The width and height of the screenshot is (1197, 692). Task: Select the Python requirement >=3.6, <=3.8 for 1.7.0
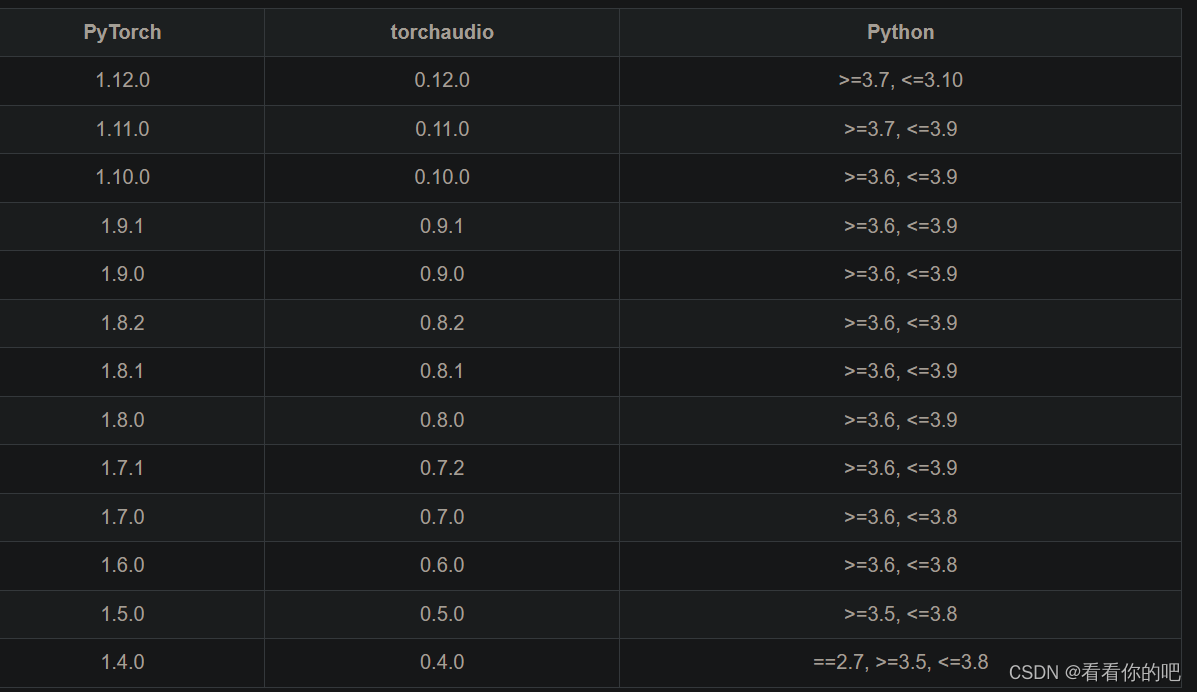(899, 517)
